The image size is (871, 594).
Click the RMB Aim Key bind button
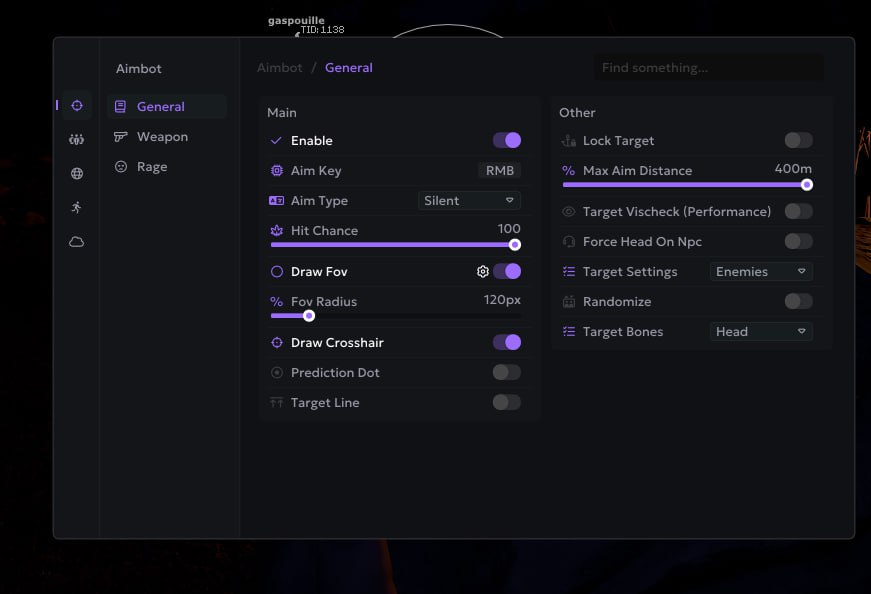click(499, 171)
